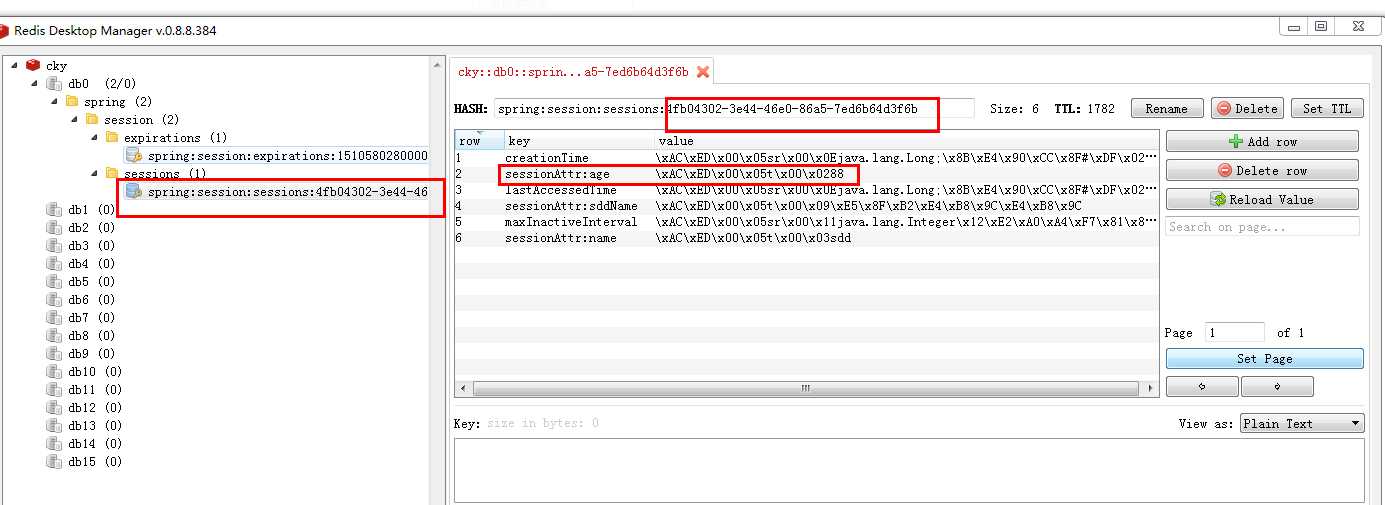Select the sessionAttr:age row
The image size is (1385, 505).
807,174
